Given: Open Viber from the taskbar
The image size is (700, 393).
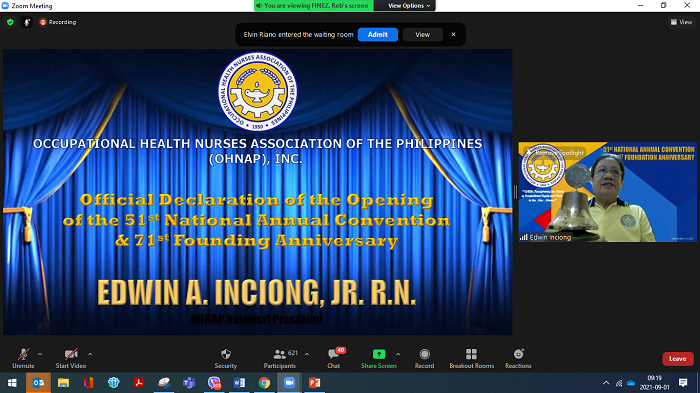Looking at the screenshot, I should 214,383.
